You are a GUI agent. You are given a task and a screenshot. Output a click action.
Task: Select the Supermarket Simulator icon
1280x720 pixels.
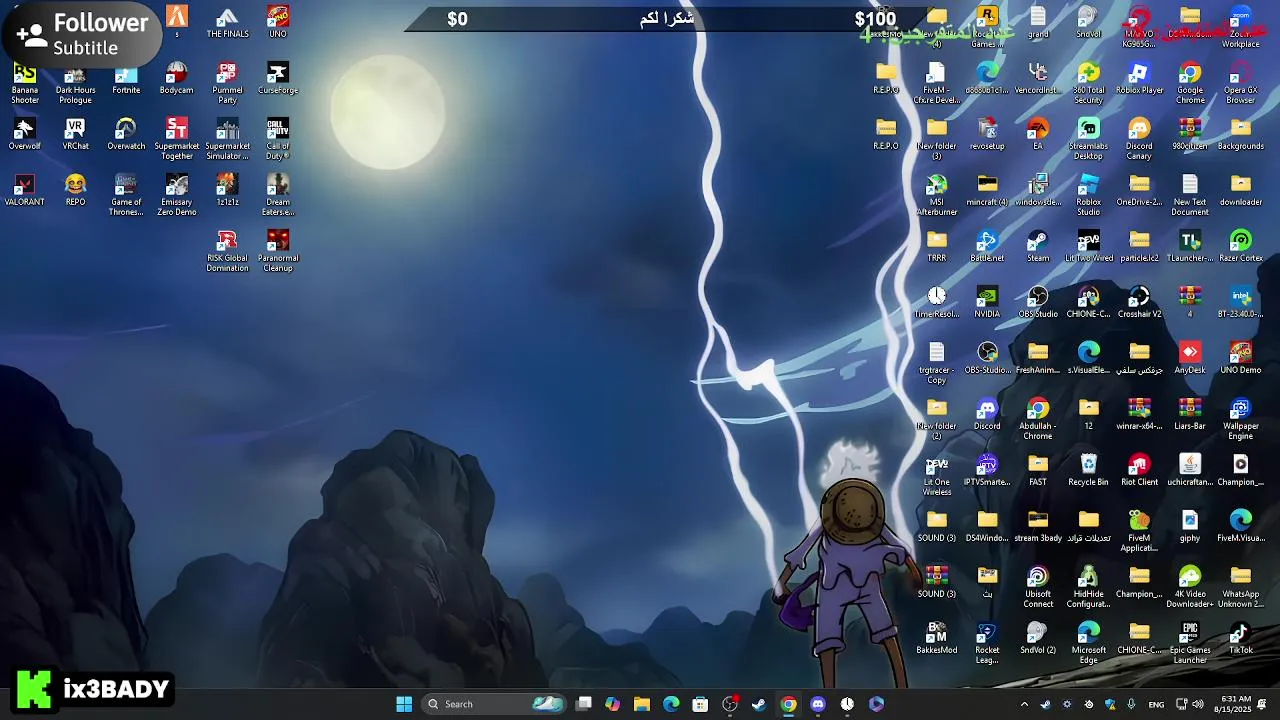[227, 139]
